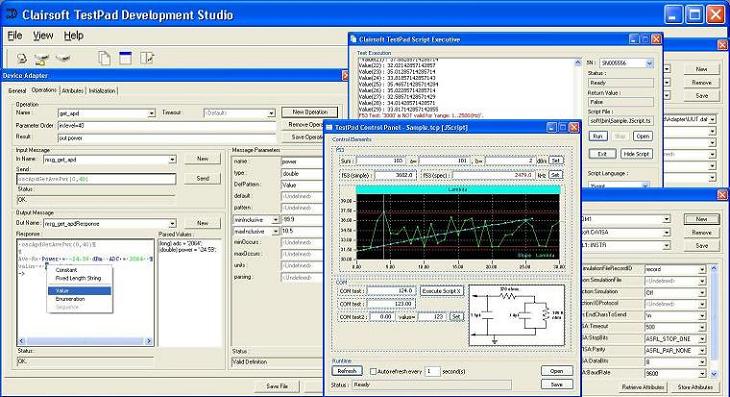730x397 pixels.
Task: Click the Send button
Action: pos(203,179)
